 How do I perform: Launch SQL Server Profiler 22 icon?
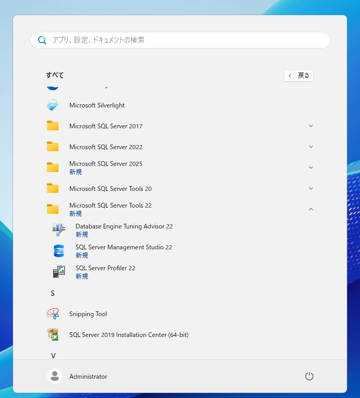(x=59, y=272)
